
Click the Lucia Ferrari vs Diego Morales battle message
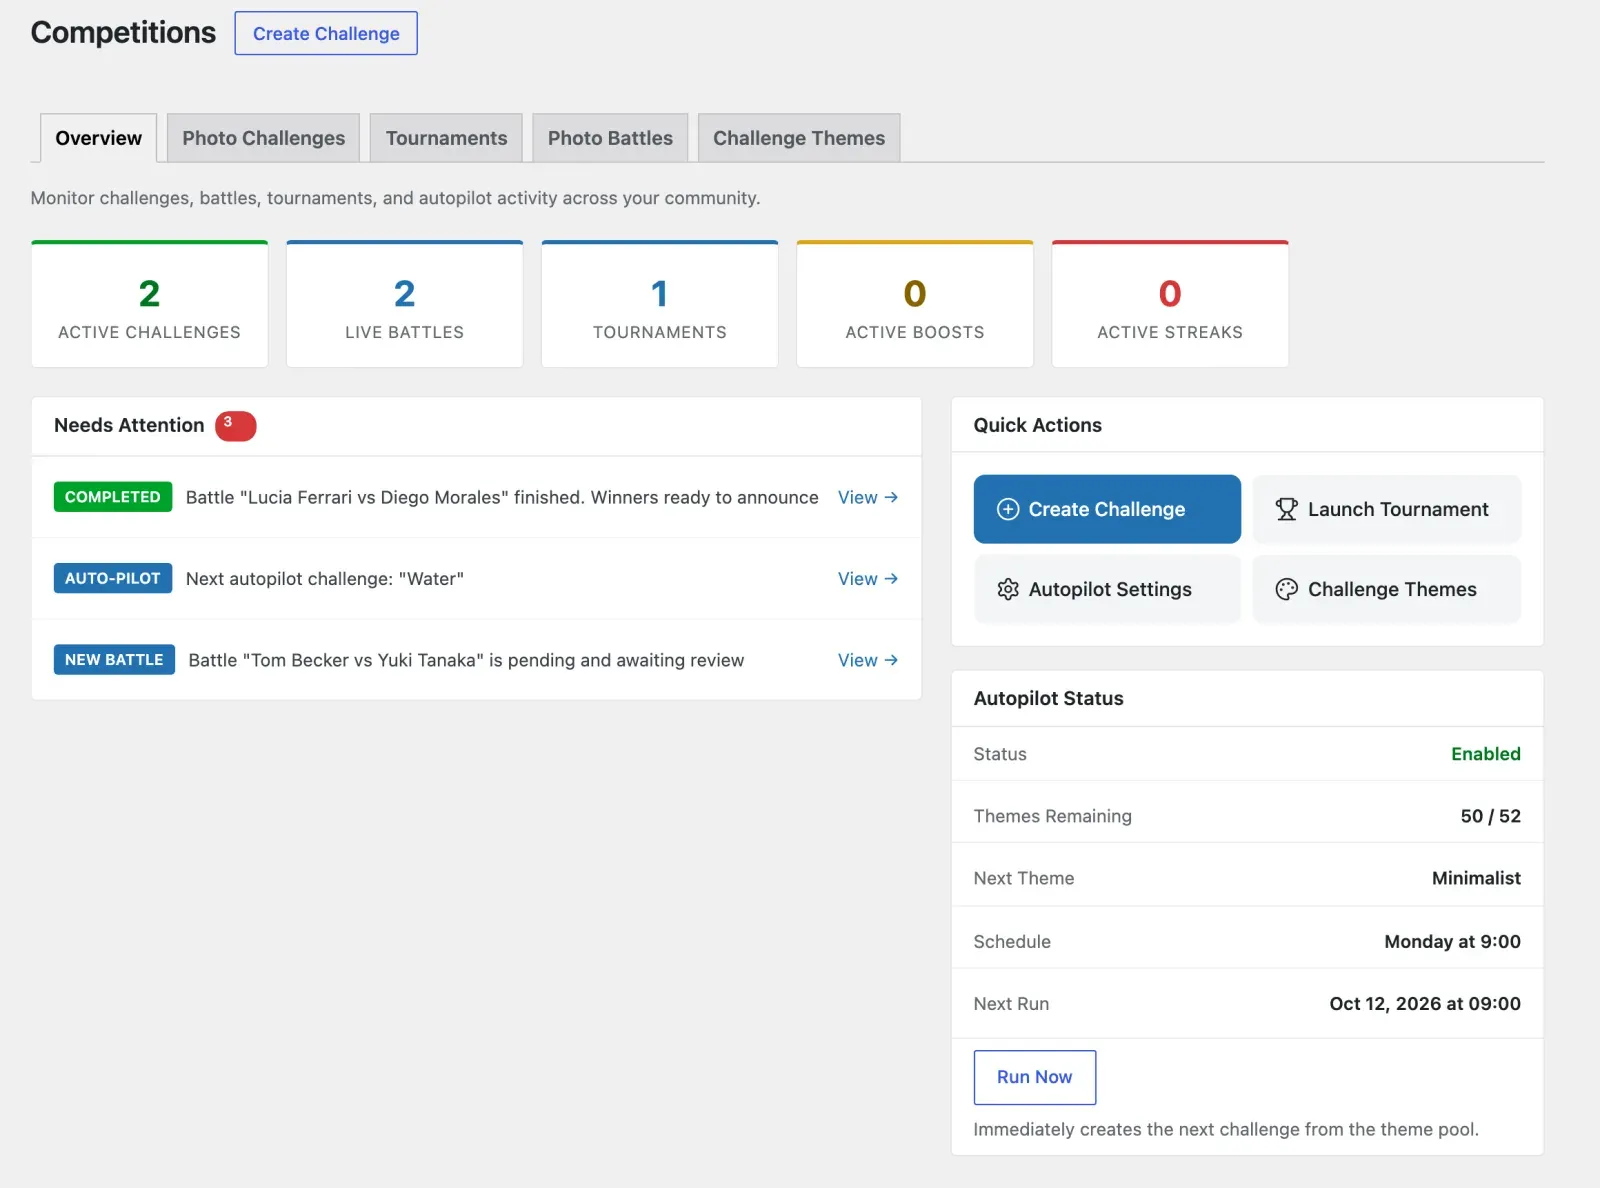[502, 497]
